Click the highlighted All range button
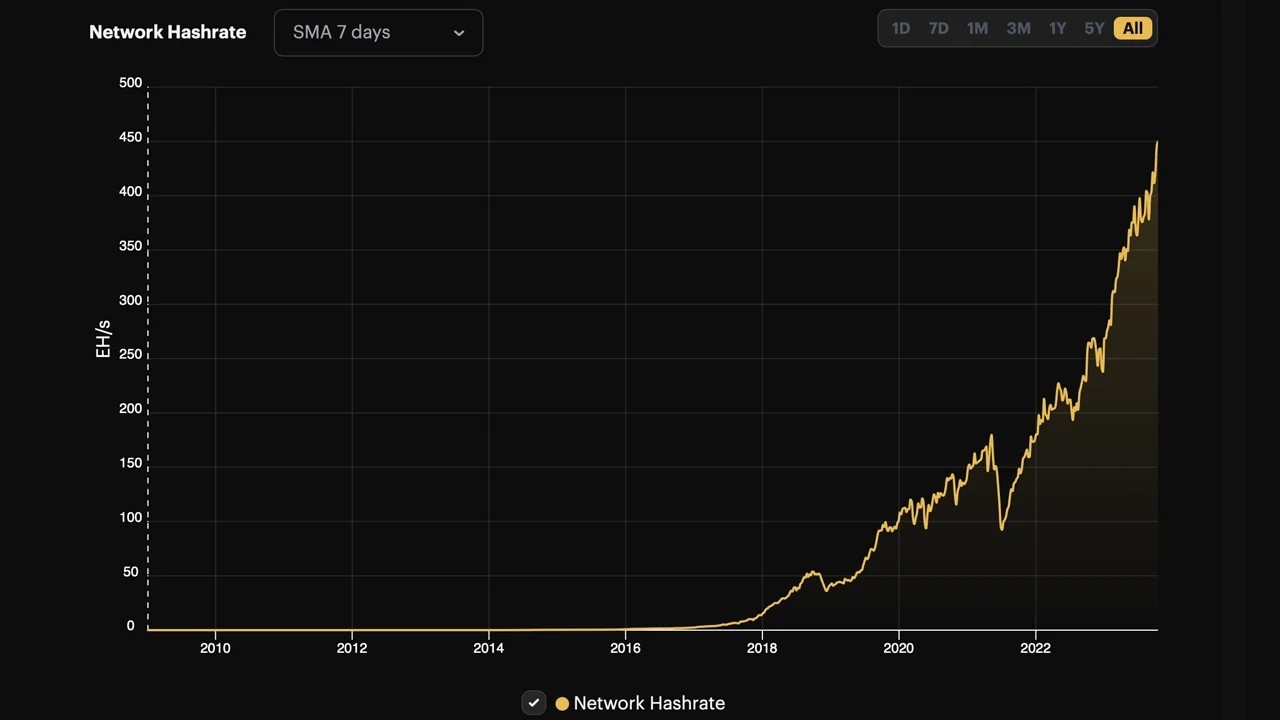 coord(1132,29)
